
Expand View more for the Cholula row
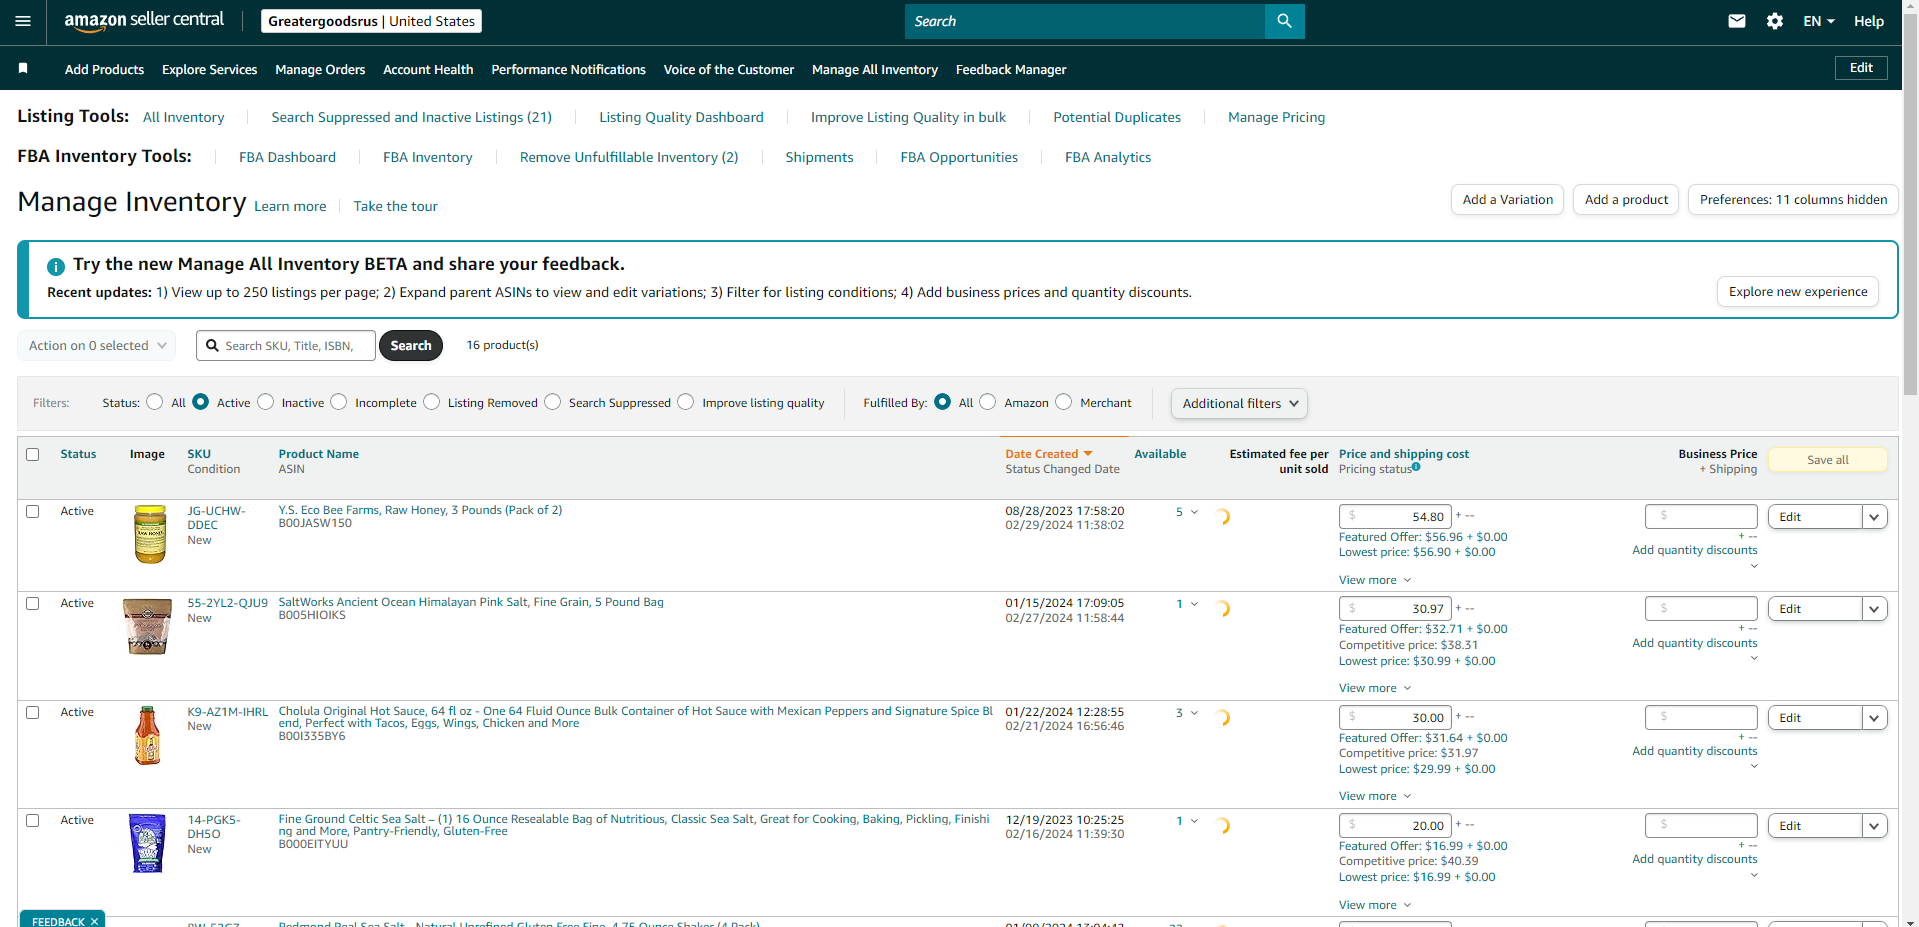click(1375, 796)
